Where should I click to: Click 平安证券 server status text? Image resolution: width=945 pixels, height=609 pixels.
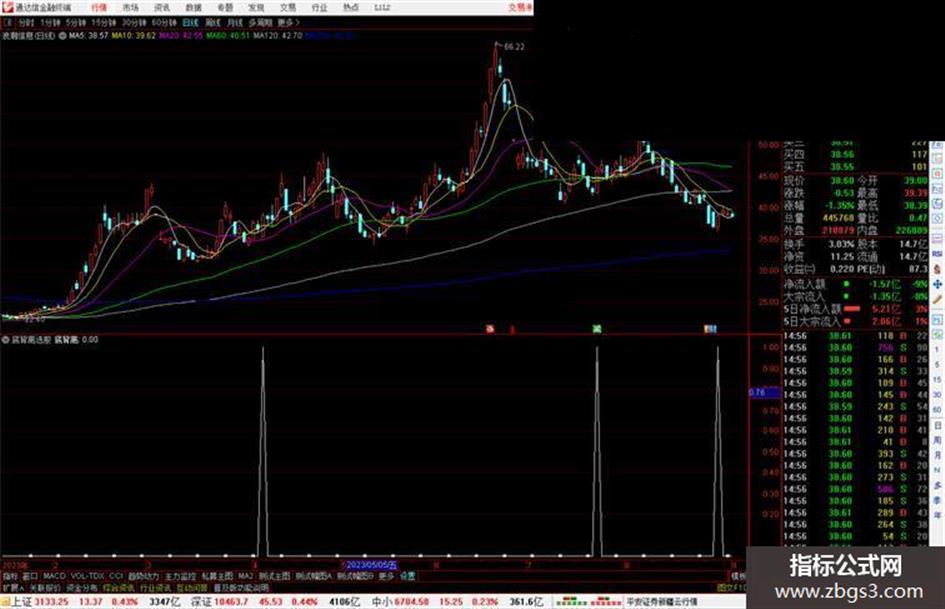coord(662,602)
